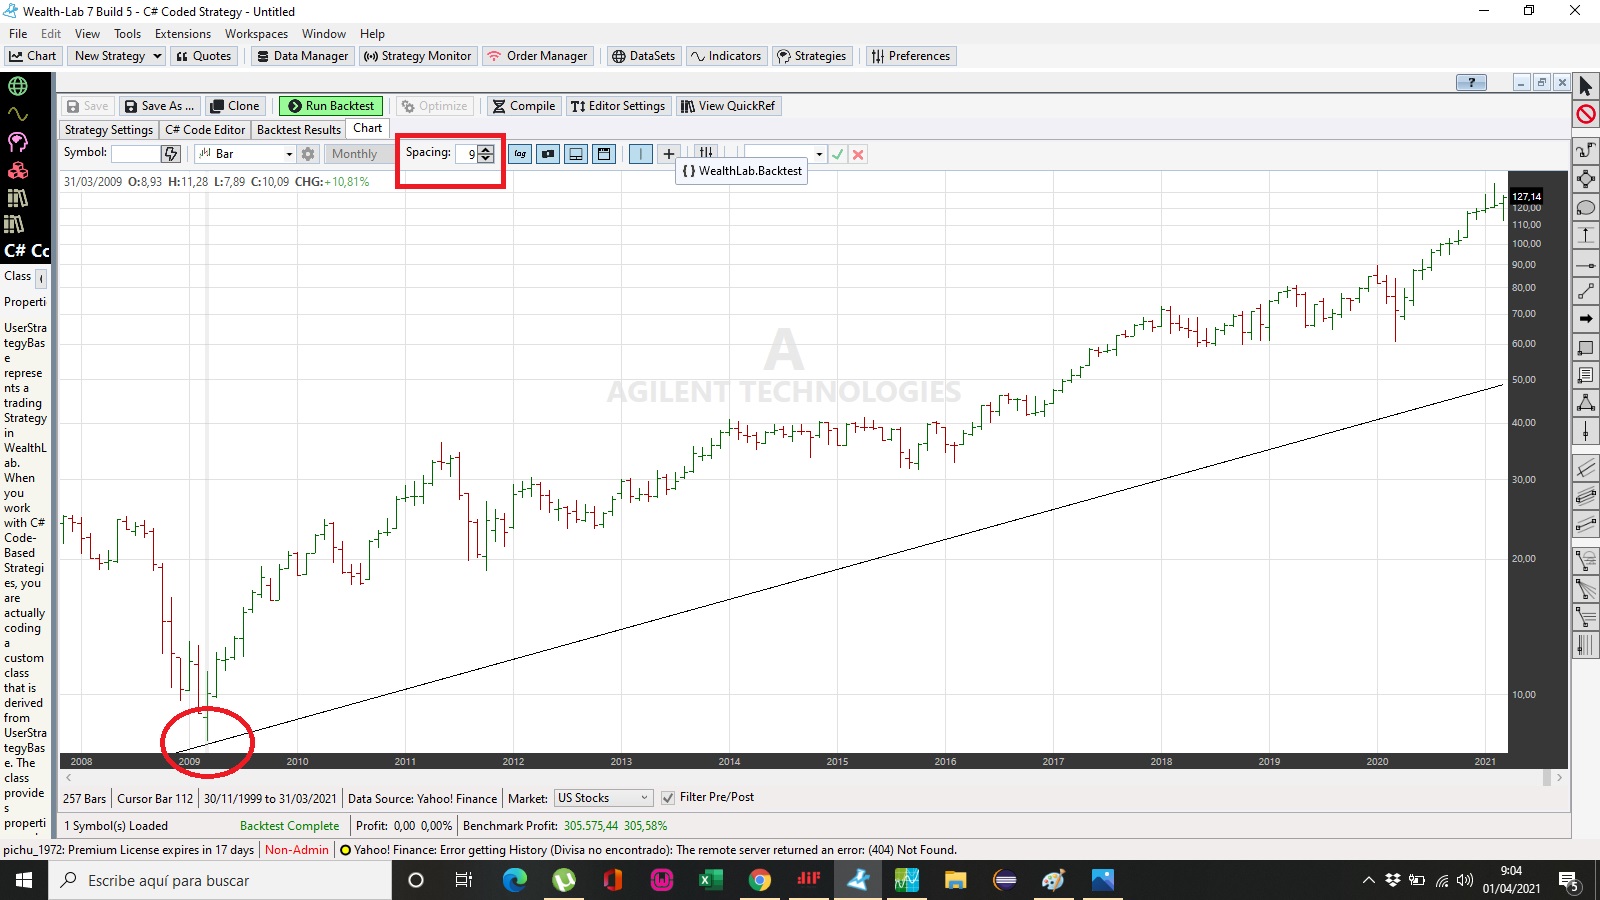
Task: Select the horizontal line drawing tool
Action: pyautogui.click(x=1586, y=264)
